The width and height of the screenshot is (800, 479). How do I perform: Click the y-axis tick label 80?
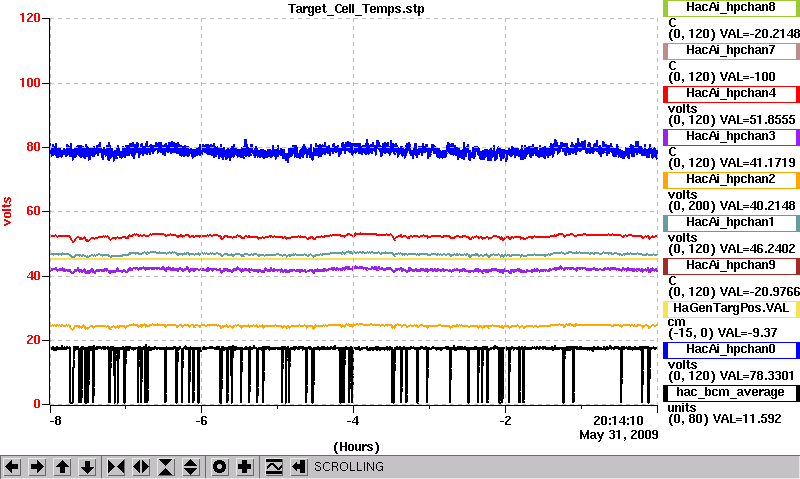point(33,147)
